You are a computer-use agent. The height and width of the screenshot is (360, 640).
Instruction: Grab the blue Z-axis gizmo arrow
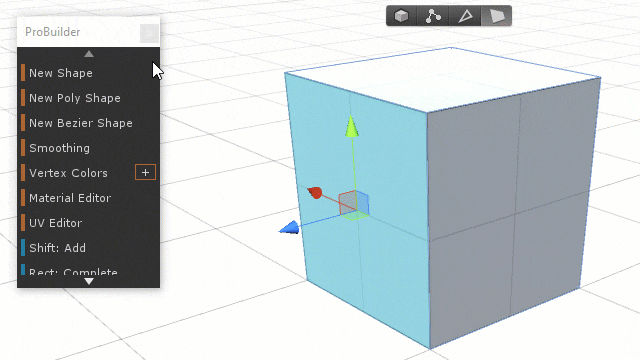pos(289,228)
